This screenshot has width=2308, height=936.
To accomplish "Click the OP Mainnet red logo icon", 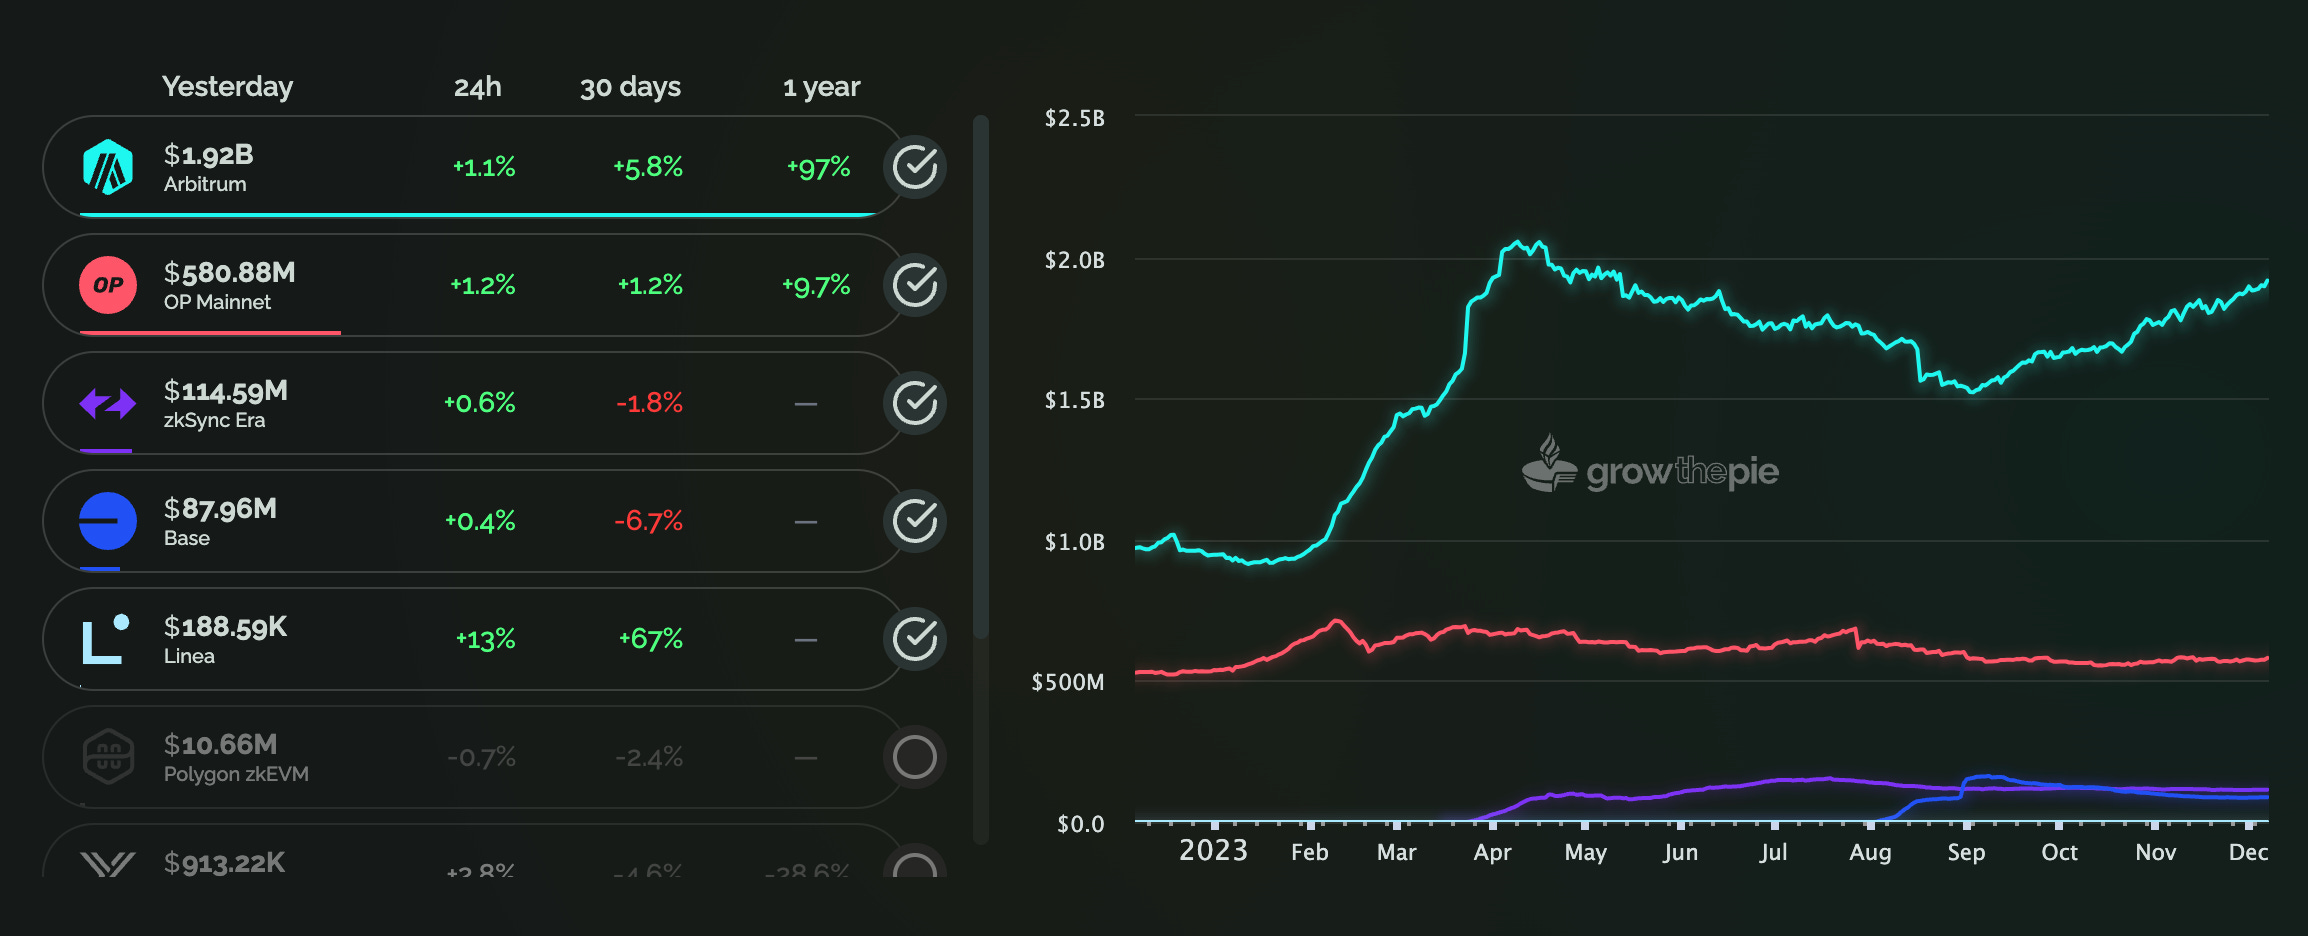I will click(x=108, y=285).
